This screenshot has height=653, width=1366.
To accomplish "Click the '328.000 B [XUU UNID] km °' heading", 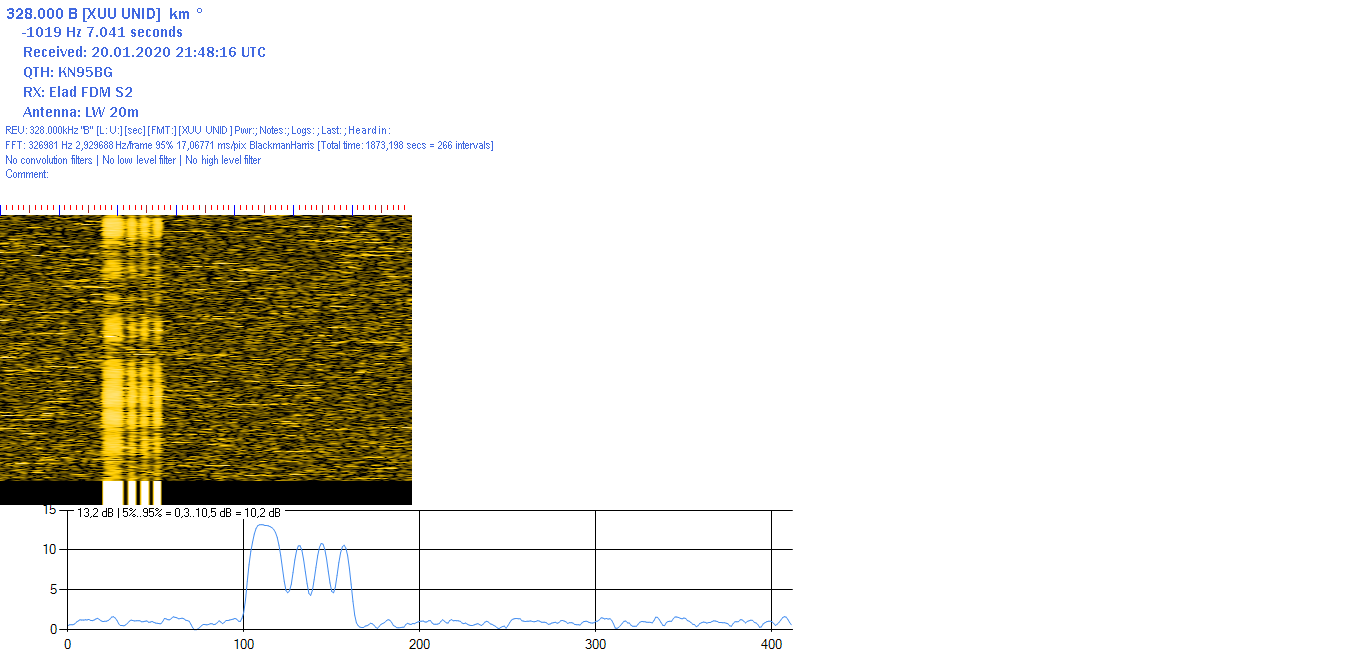I will pos(104,13).
